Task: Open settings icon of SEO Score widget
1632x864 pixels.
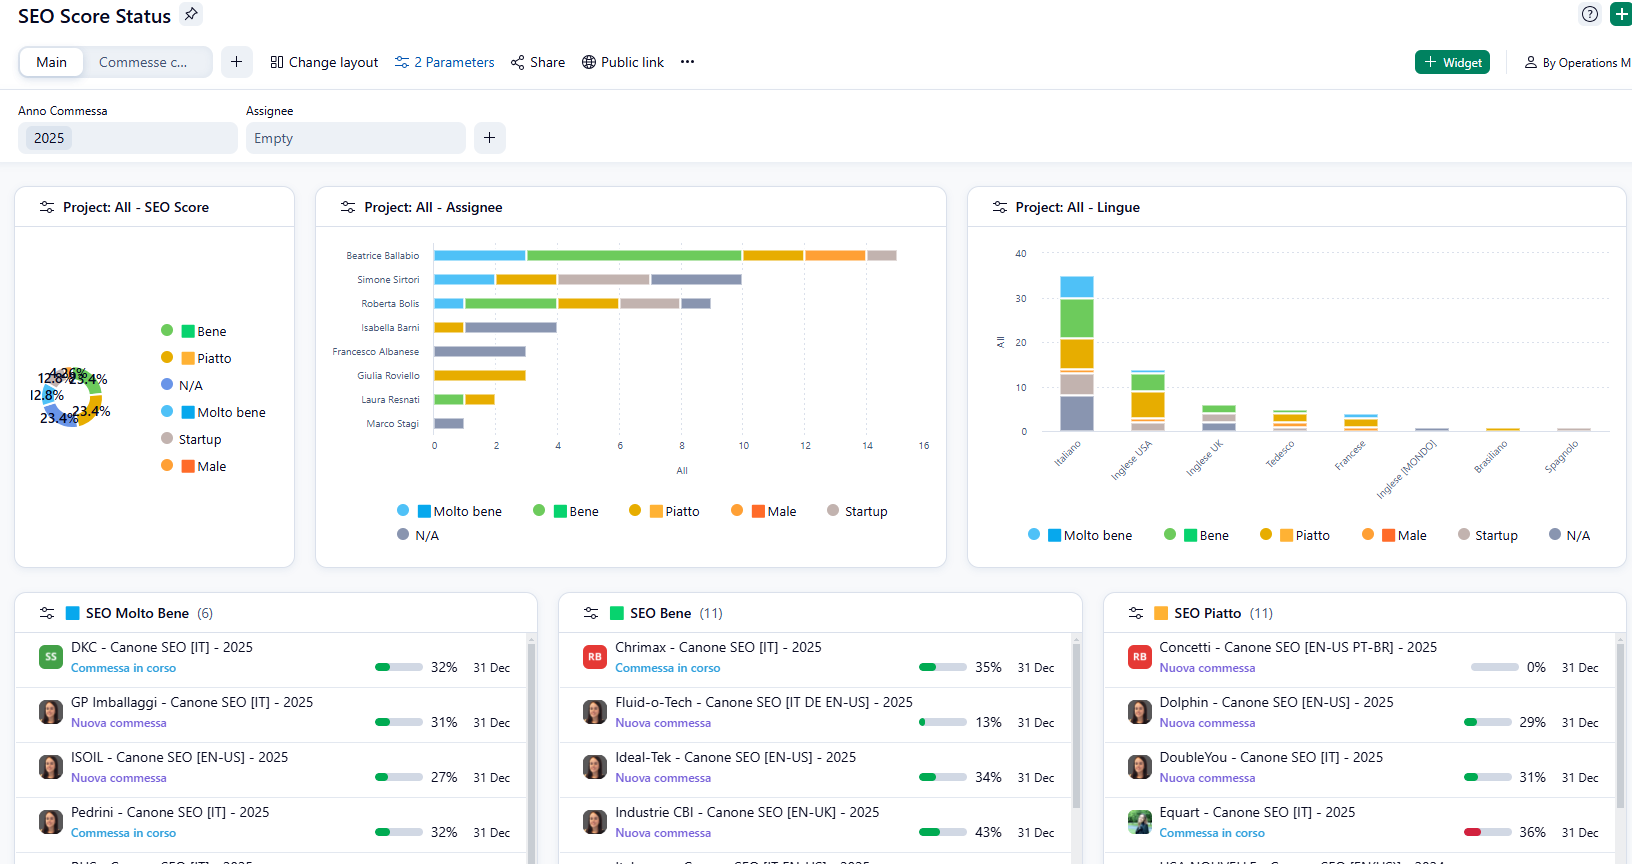Action: (x=47, y=207)
